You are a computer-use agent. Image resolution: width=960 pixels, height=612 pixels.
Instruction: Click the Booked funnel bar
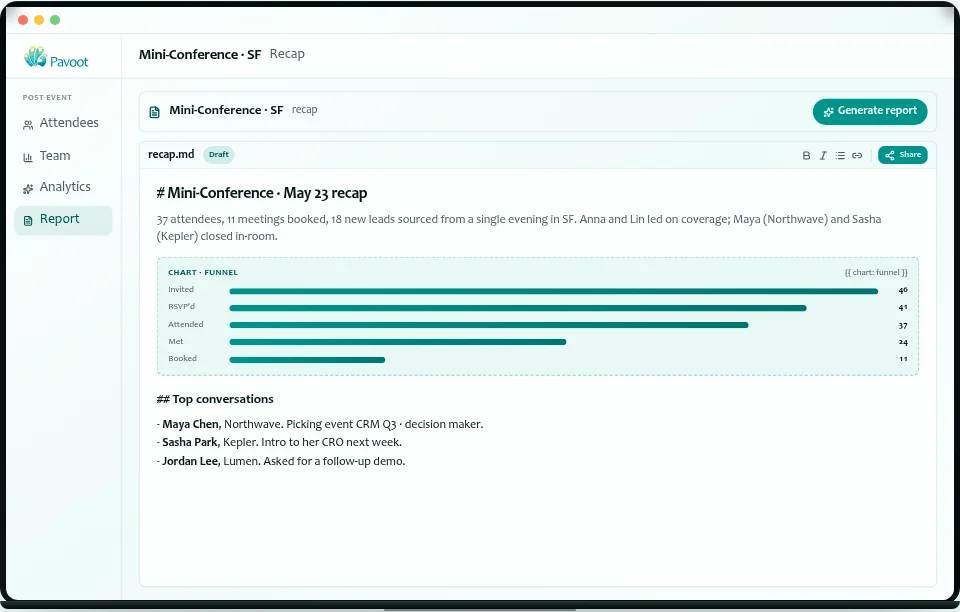307,360
